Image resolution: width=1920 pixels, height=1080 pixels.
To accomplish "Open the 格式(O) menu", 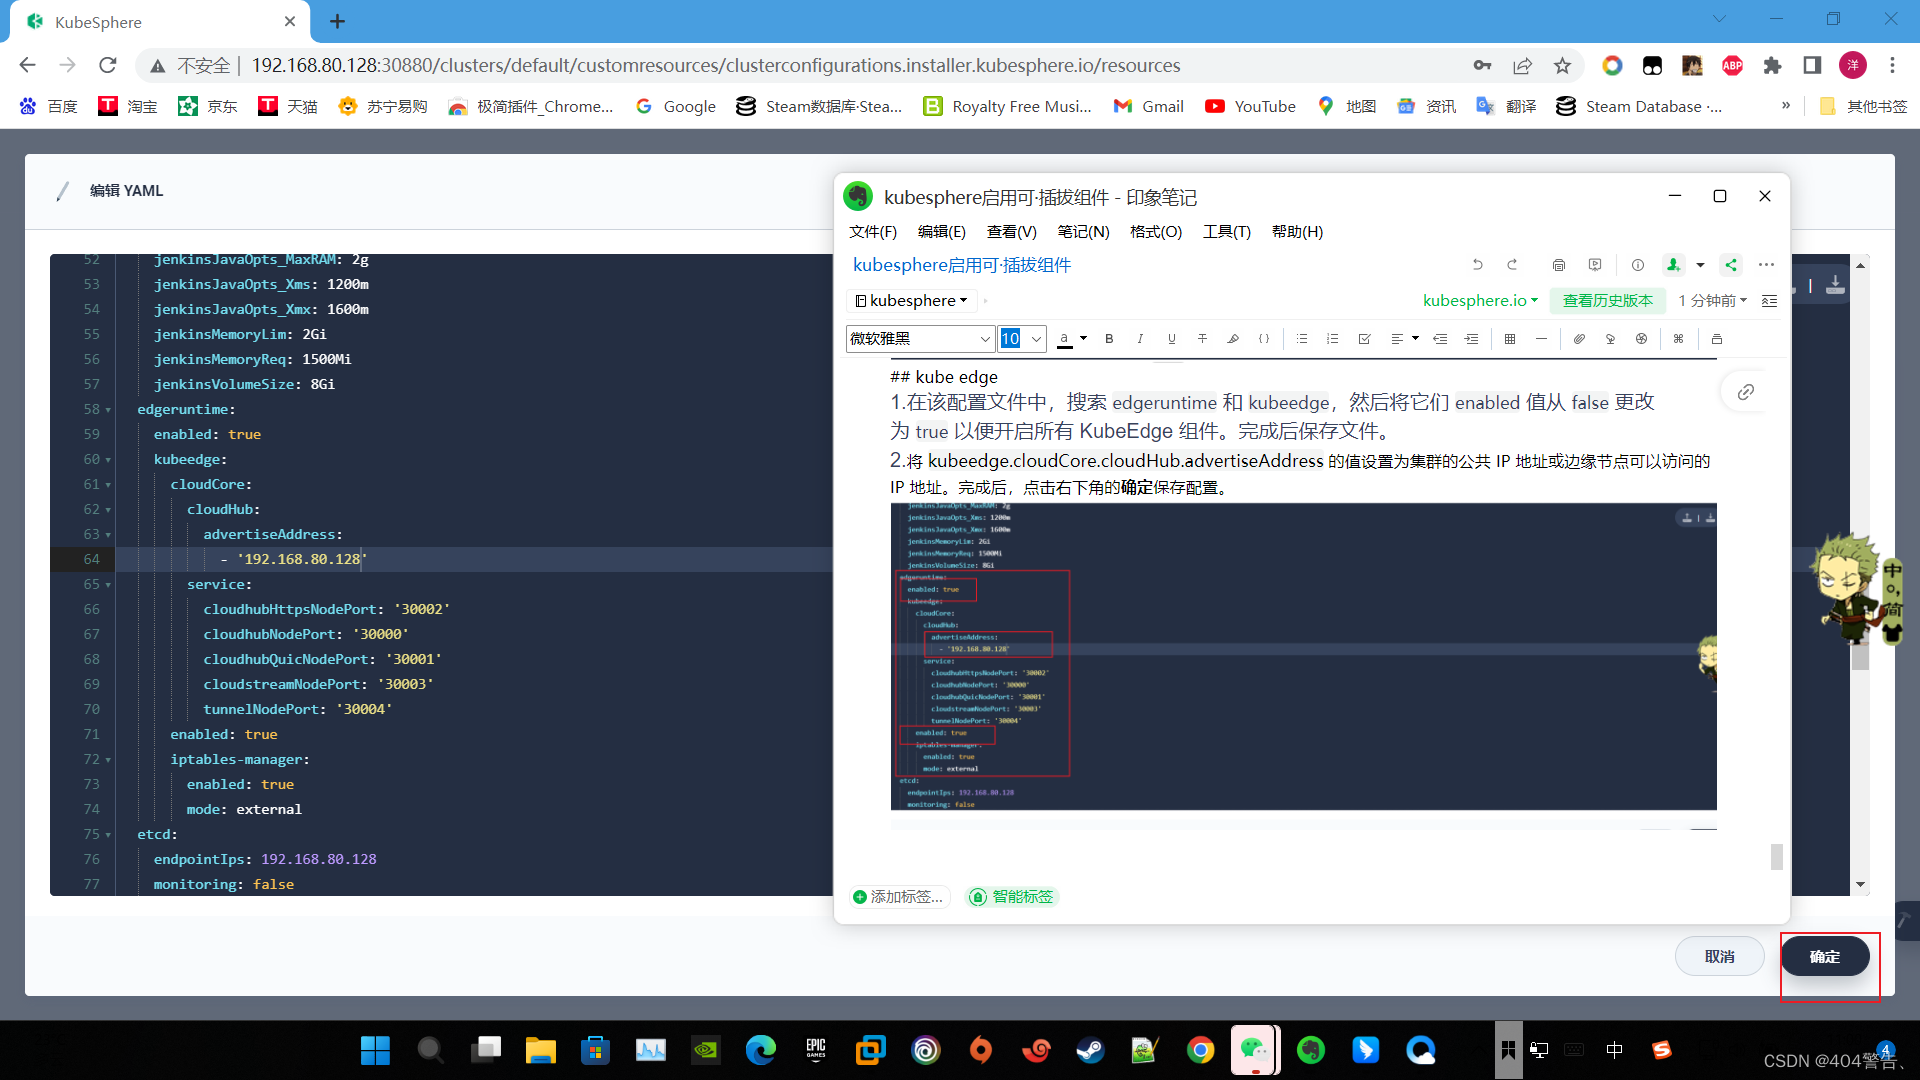I will [1156, 232].
